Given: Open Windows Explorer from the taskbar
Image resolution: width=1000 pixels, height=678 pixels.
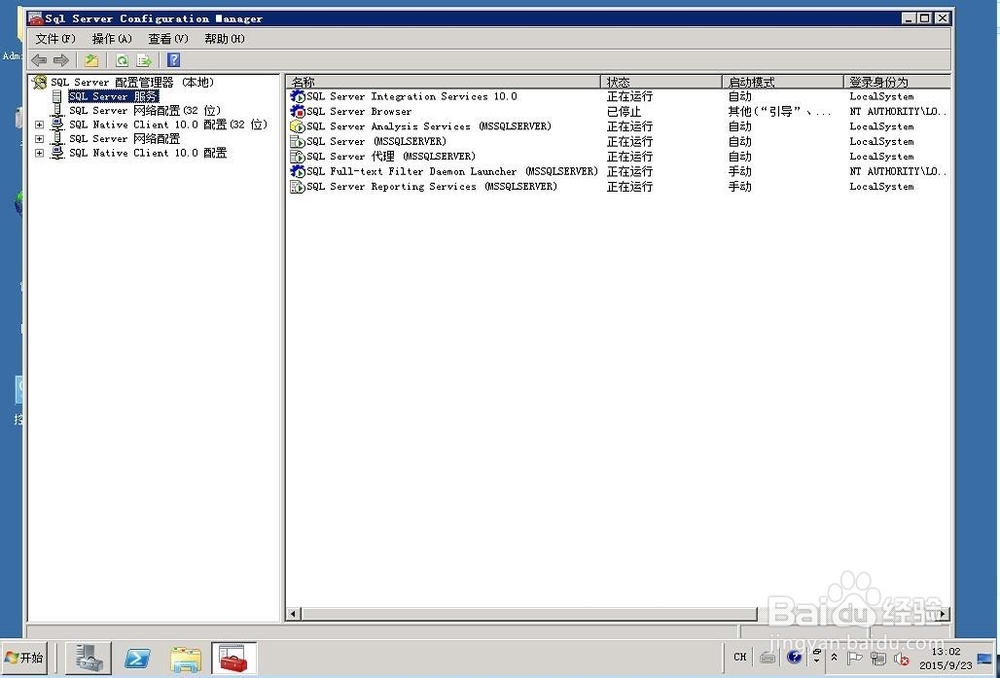Looking at the screenshot, I should coord(186,659).
